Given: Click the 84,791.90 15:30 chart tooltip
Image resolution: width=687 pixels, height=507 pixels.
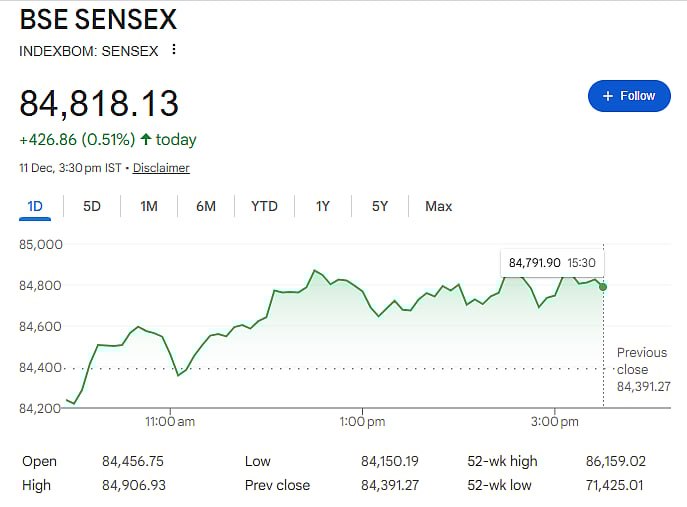Looking at the screenshot, I should [552, 263].
